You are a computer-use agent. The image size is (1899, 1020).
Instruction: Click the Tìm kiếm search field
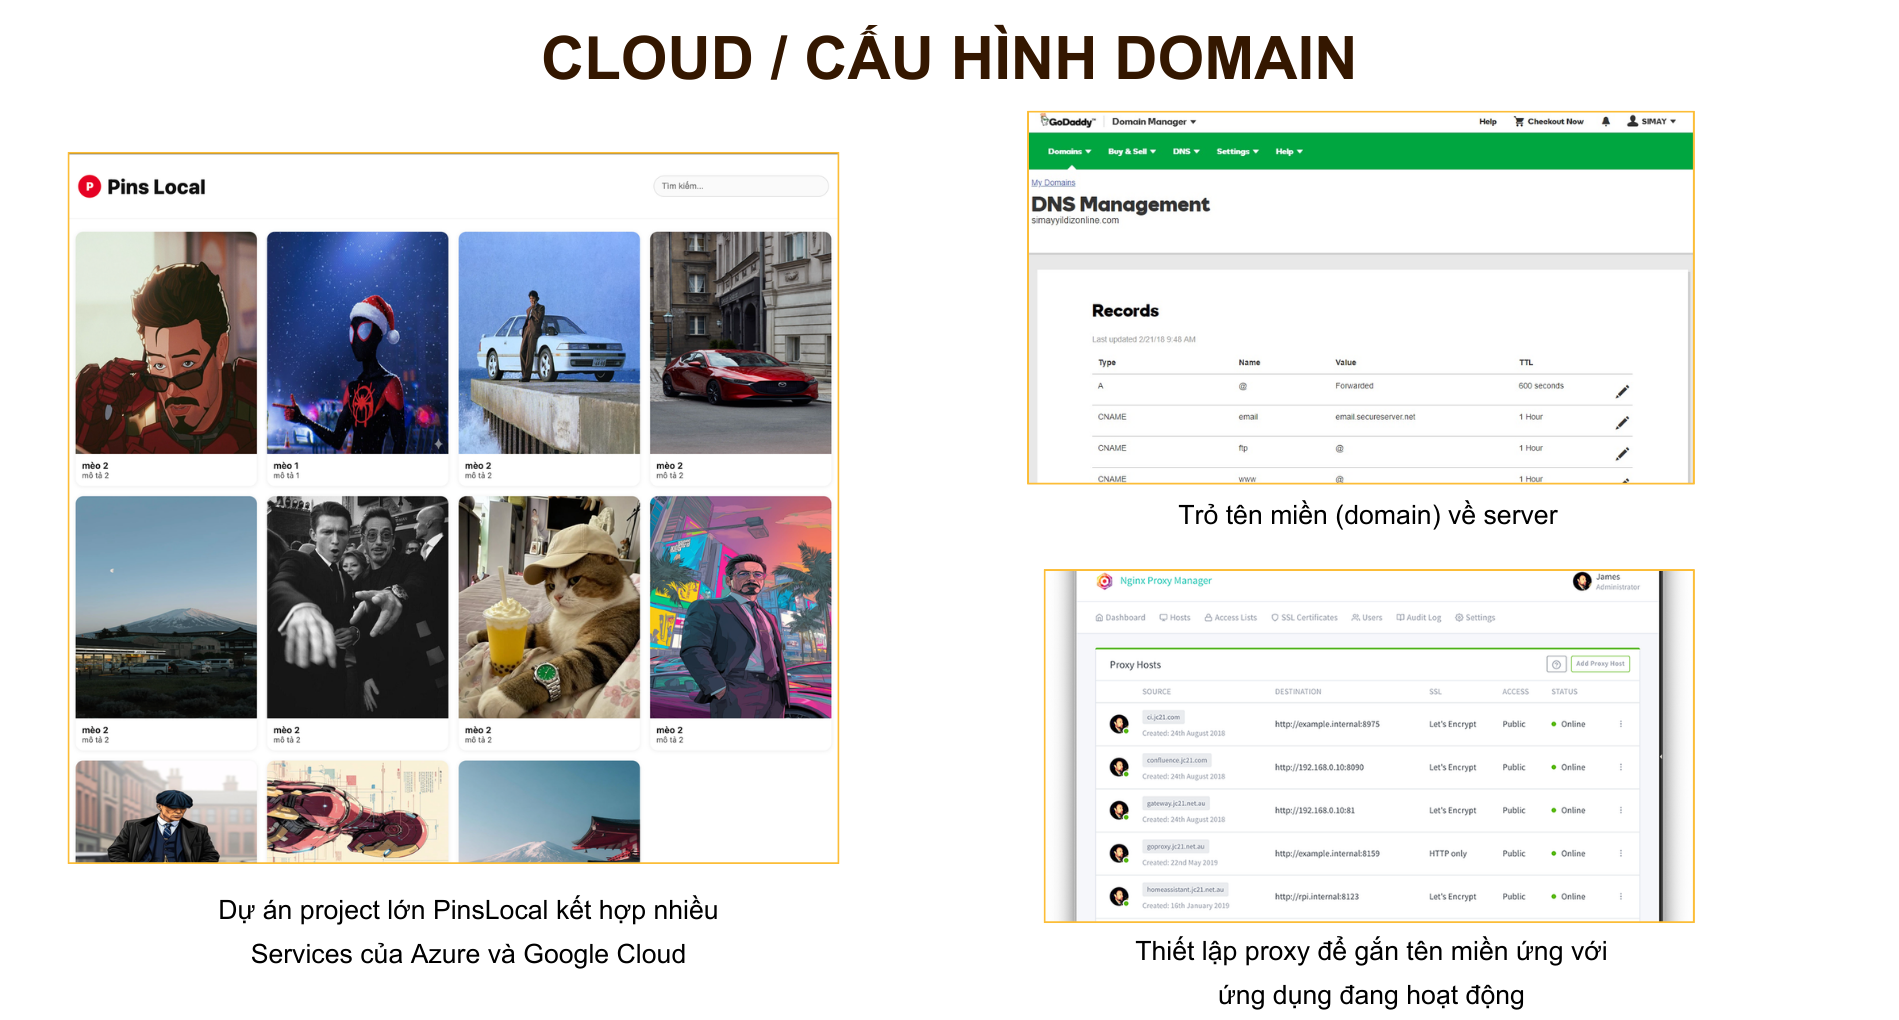(x=740, y=186)
